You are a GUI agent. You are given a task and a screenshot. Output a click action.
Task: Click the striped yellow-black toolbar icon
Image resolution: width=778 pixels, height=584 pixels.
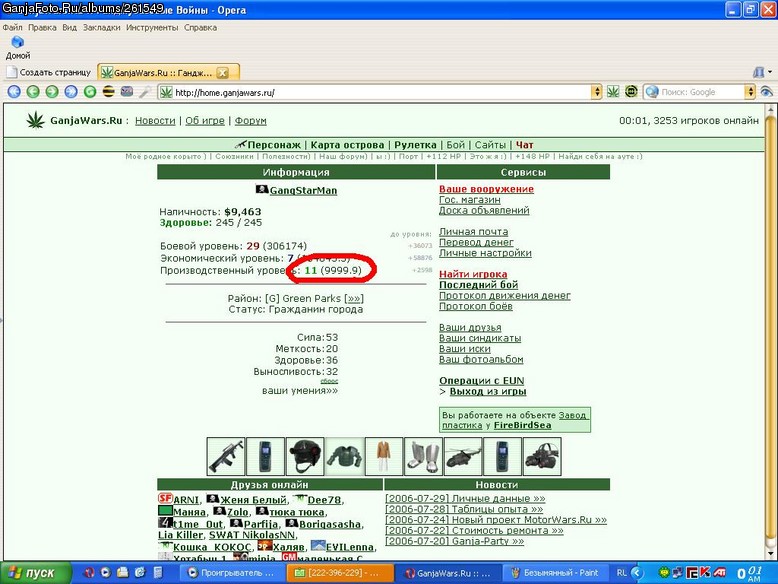click(108, 91)
